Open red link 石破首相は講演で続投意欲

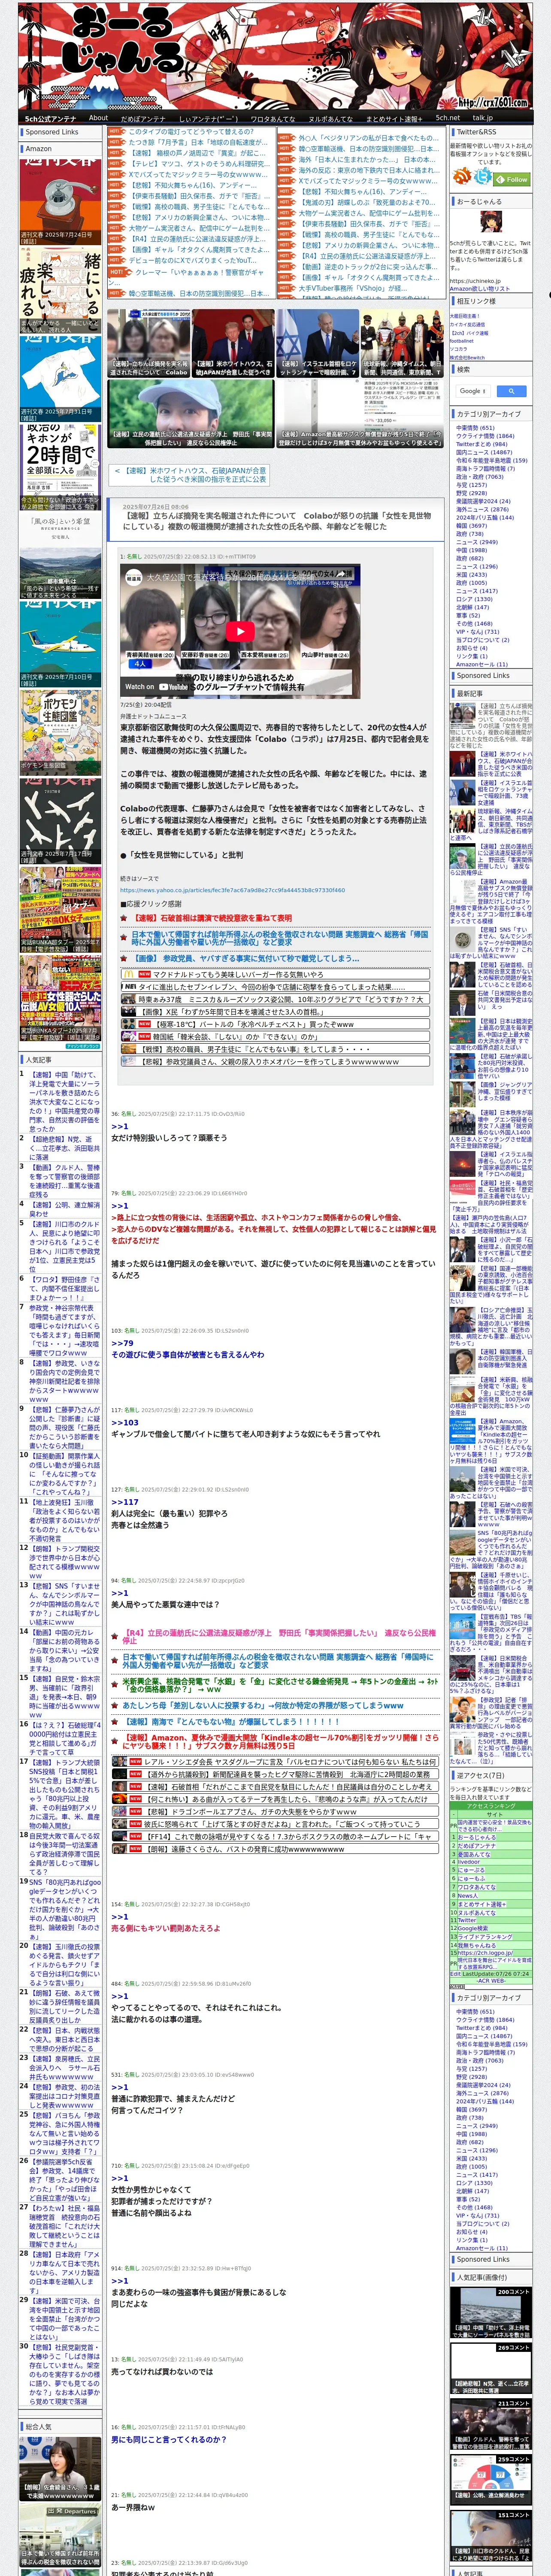click(x=212, y=917)
